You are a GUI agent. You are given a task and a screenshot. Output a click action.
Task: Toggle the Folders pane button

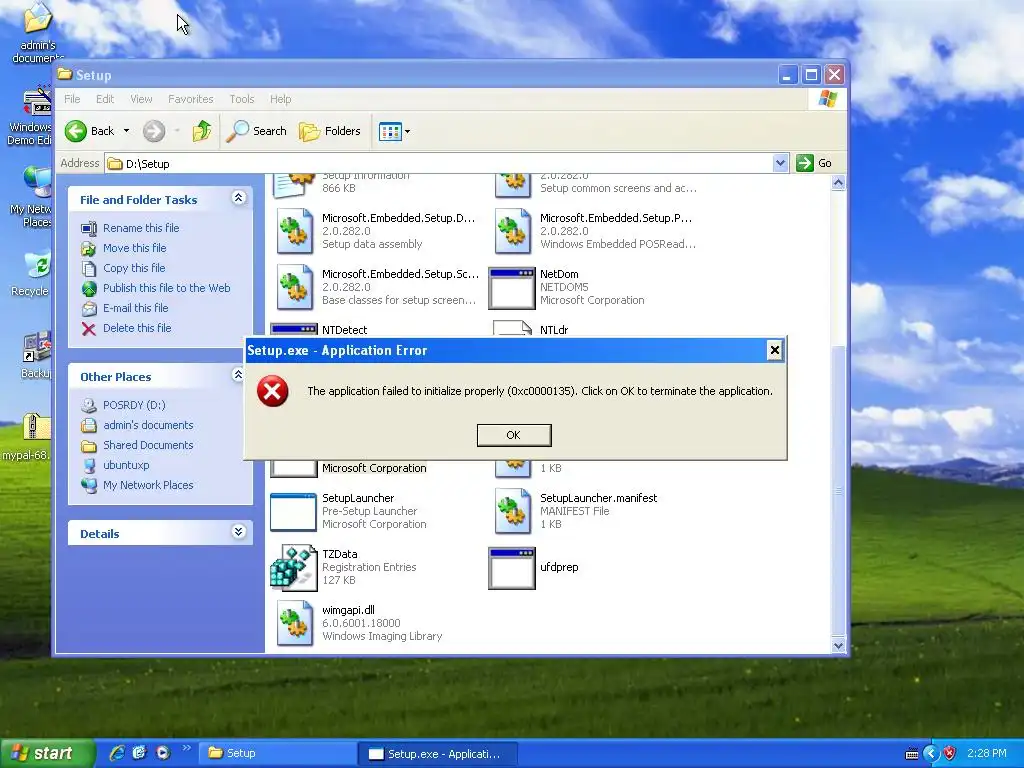[x=330, y=131]
